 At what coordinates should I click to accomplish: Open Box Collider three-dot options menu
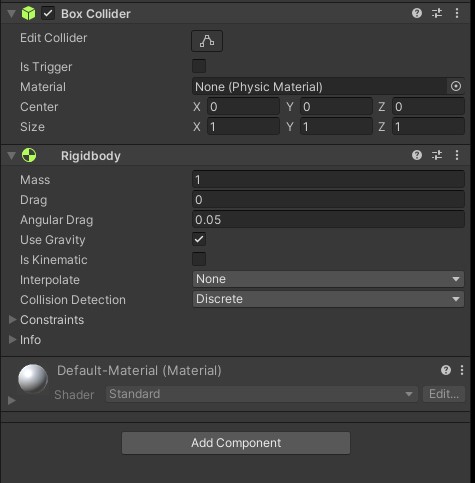tap(457, 13)
